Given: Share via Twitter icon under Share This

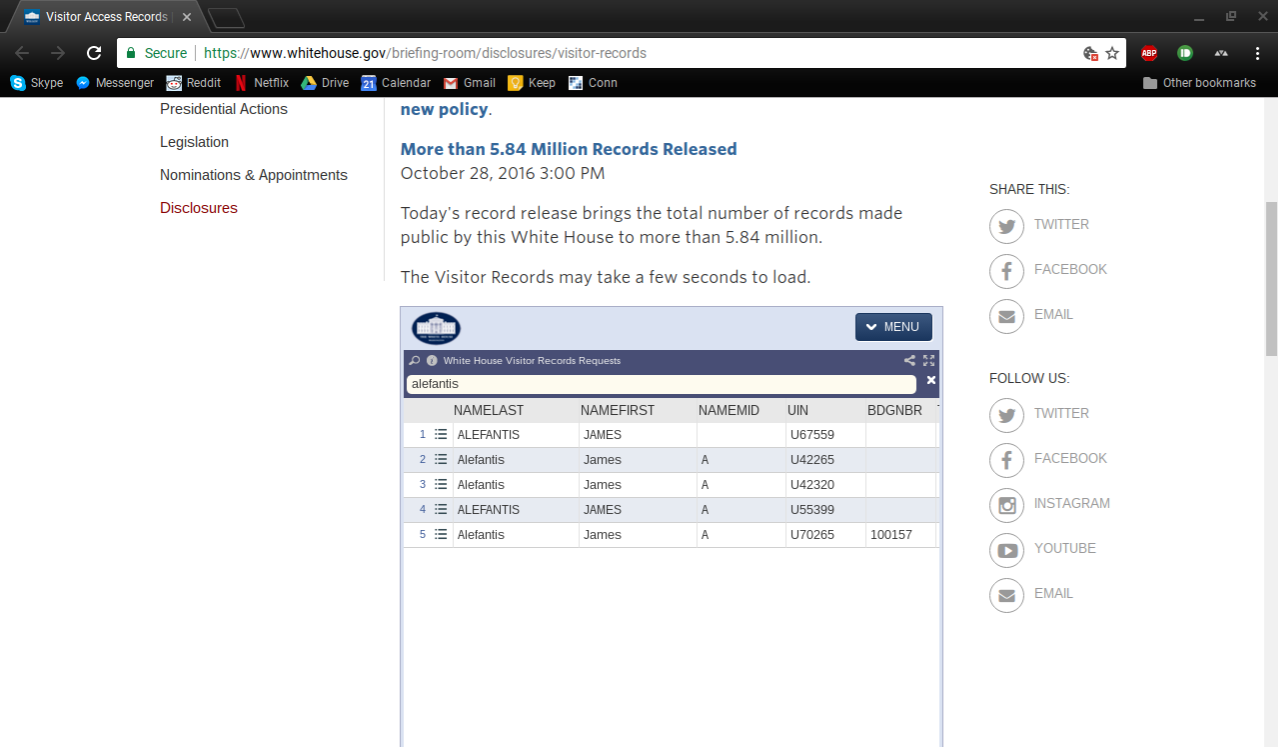Looking at the screenshot, I should click(1006, 225).
